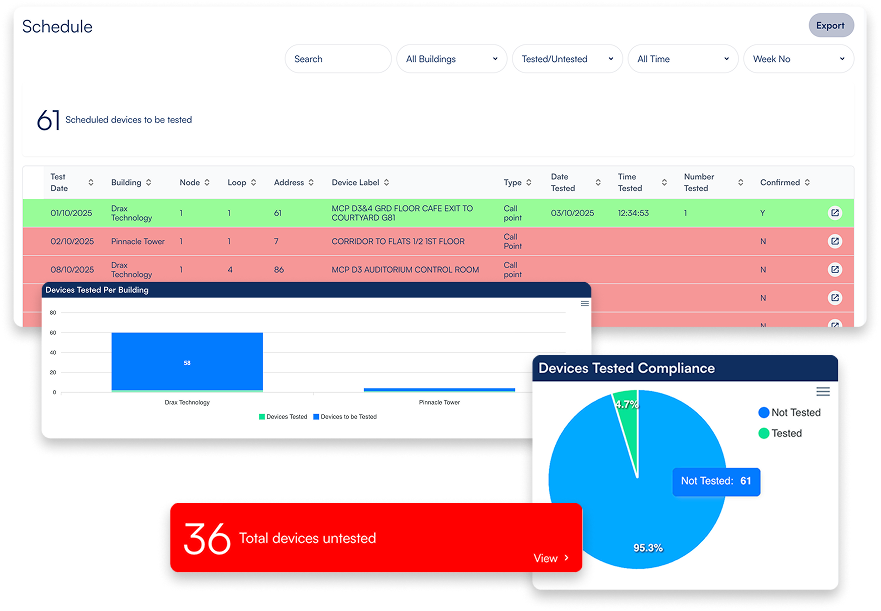Viewport: 881px width, 611px height.
Task: Expand the Week No dropdown
Action: coord(798,59)
